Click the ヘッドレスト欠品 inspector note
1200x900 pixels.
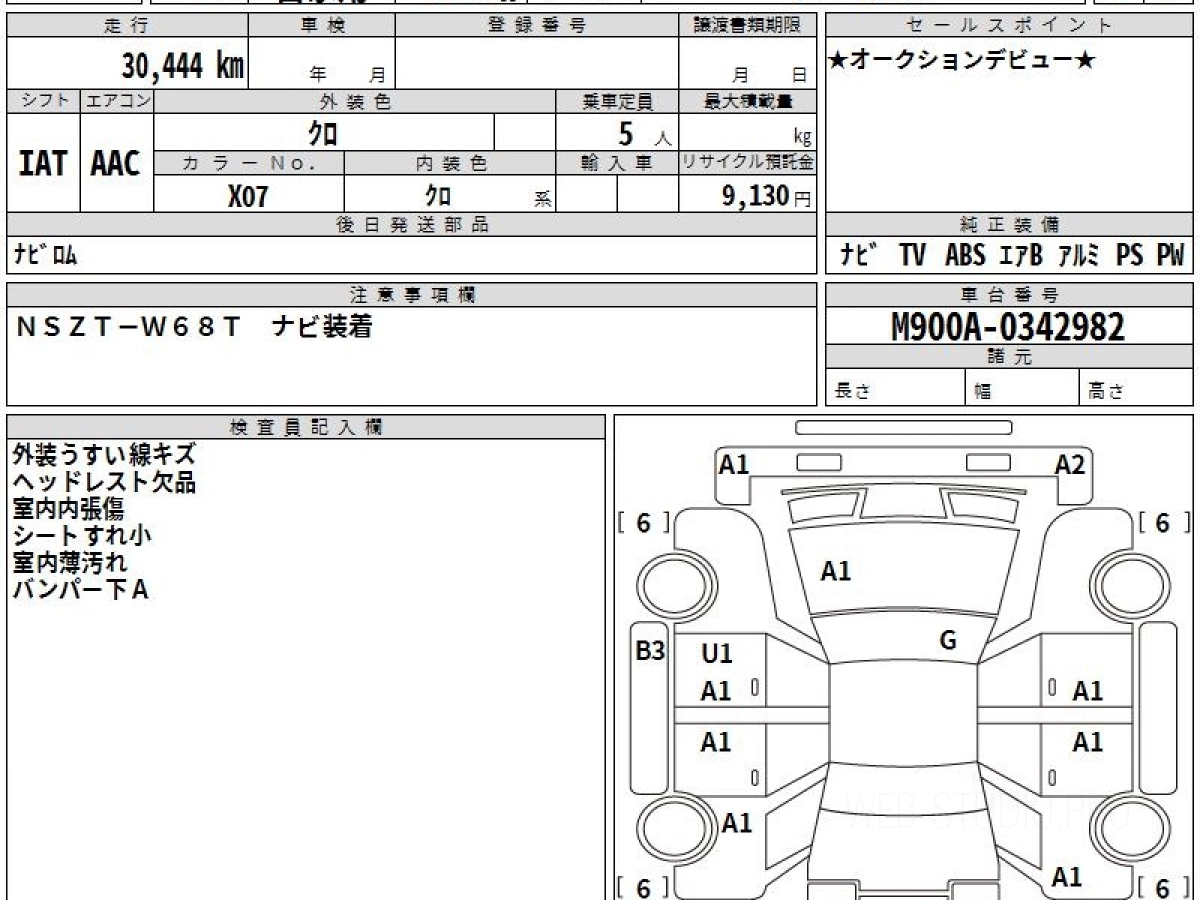104,482
